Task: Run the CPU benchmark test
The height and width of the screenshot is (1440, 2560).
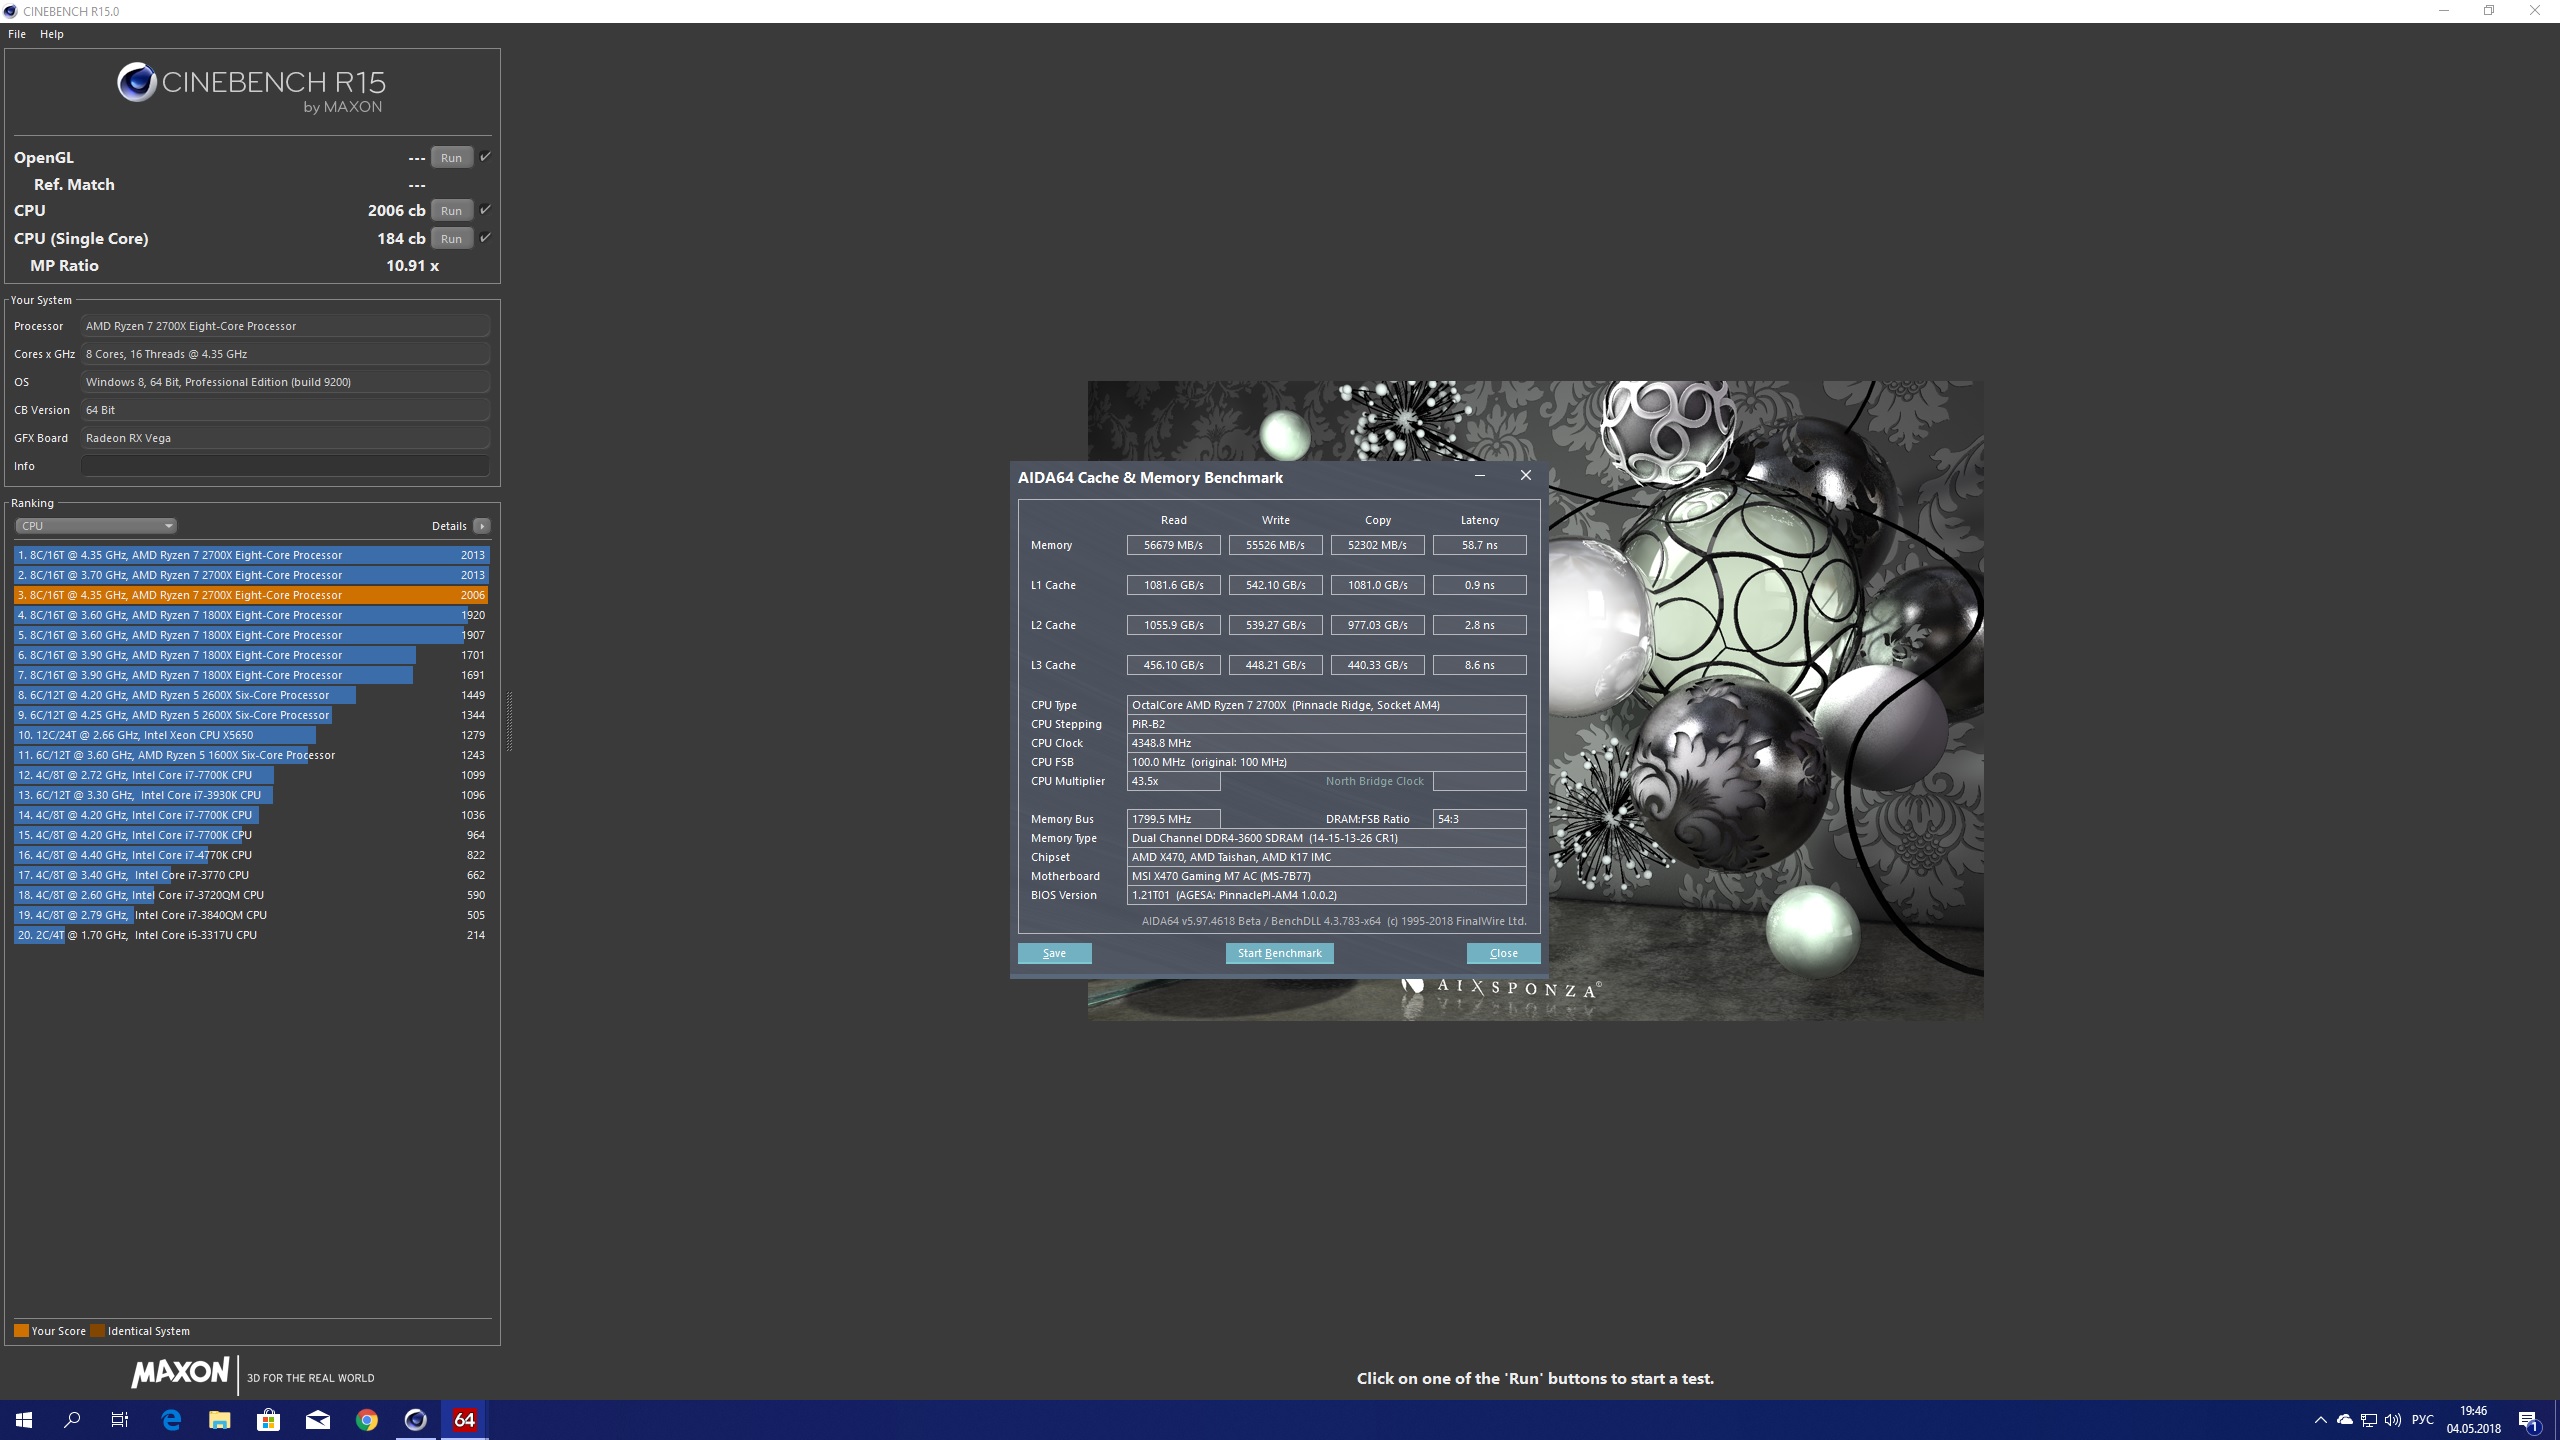Action: point(451,210)
